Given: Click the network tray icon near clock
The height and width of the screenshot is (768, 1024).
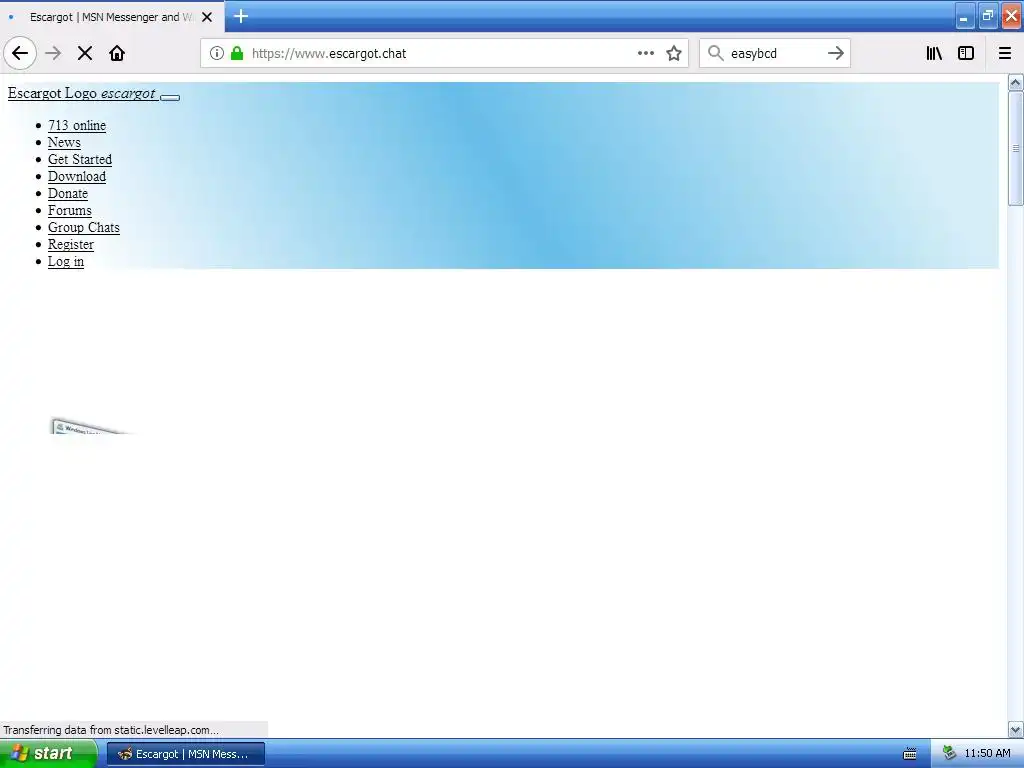Looking at the screenshot, I should pos(949,754).
